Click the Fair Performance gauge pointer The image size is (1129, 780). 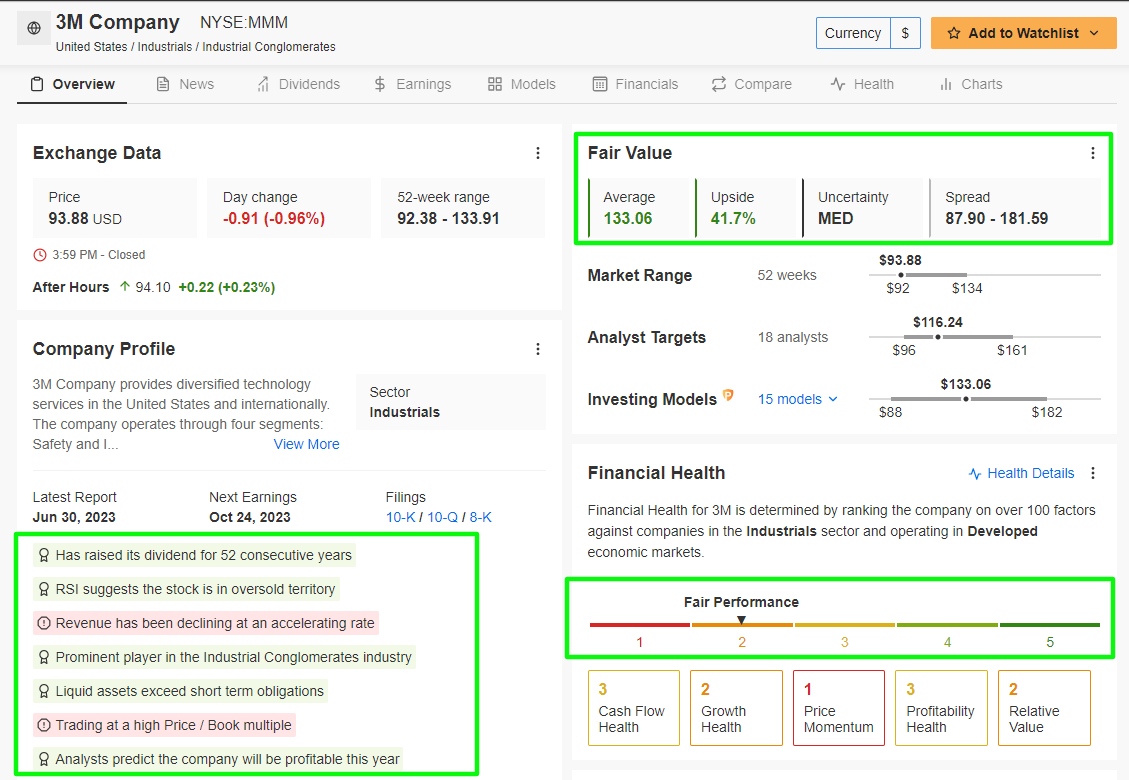coord(742,619)
